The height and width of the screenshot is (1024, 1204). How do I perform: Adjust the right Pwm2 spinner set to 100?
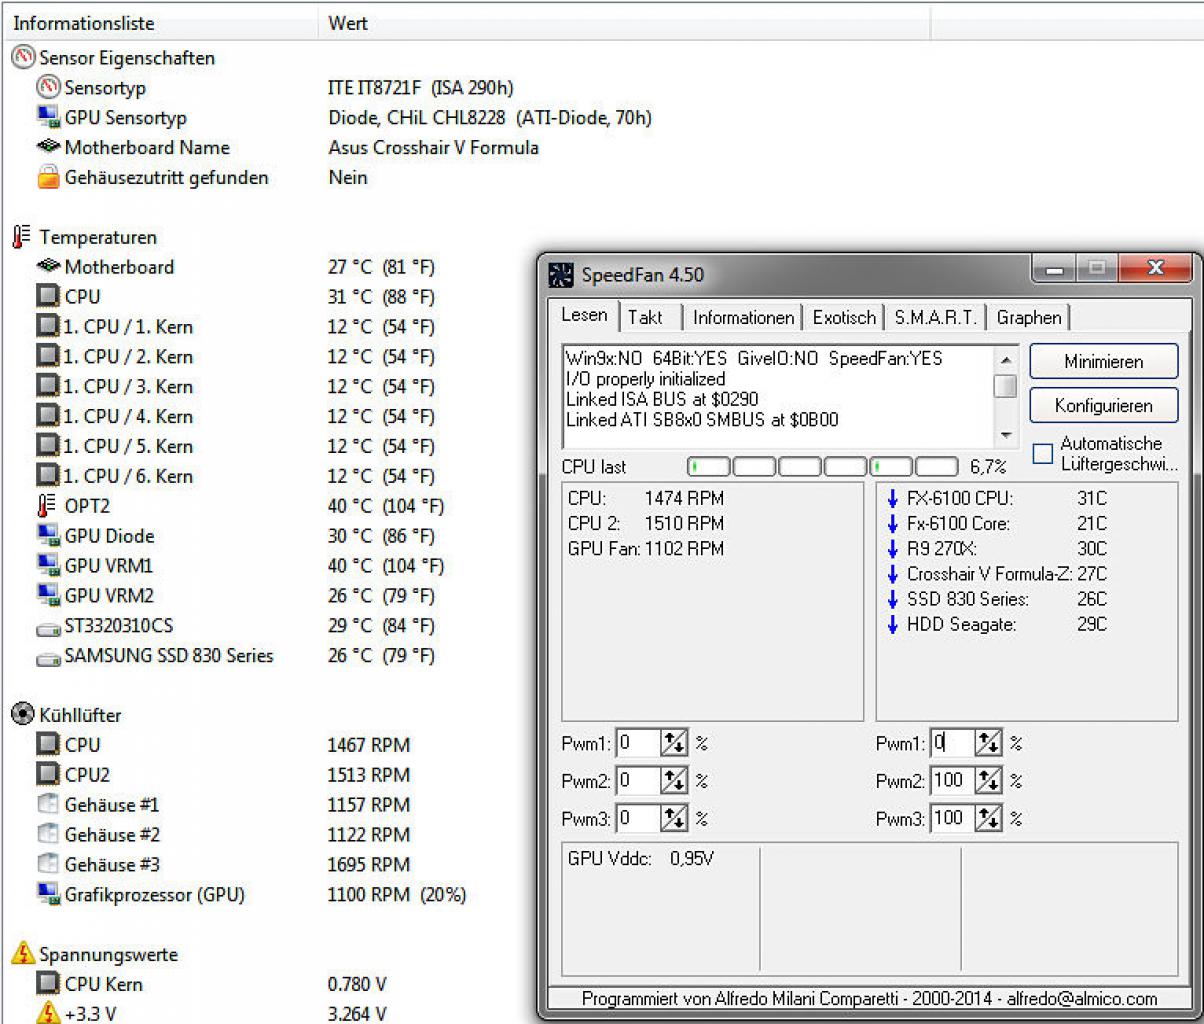coord(988,781)
